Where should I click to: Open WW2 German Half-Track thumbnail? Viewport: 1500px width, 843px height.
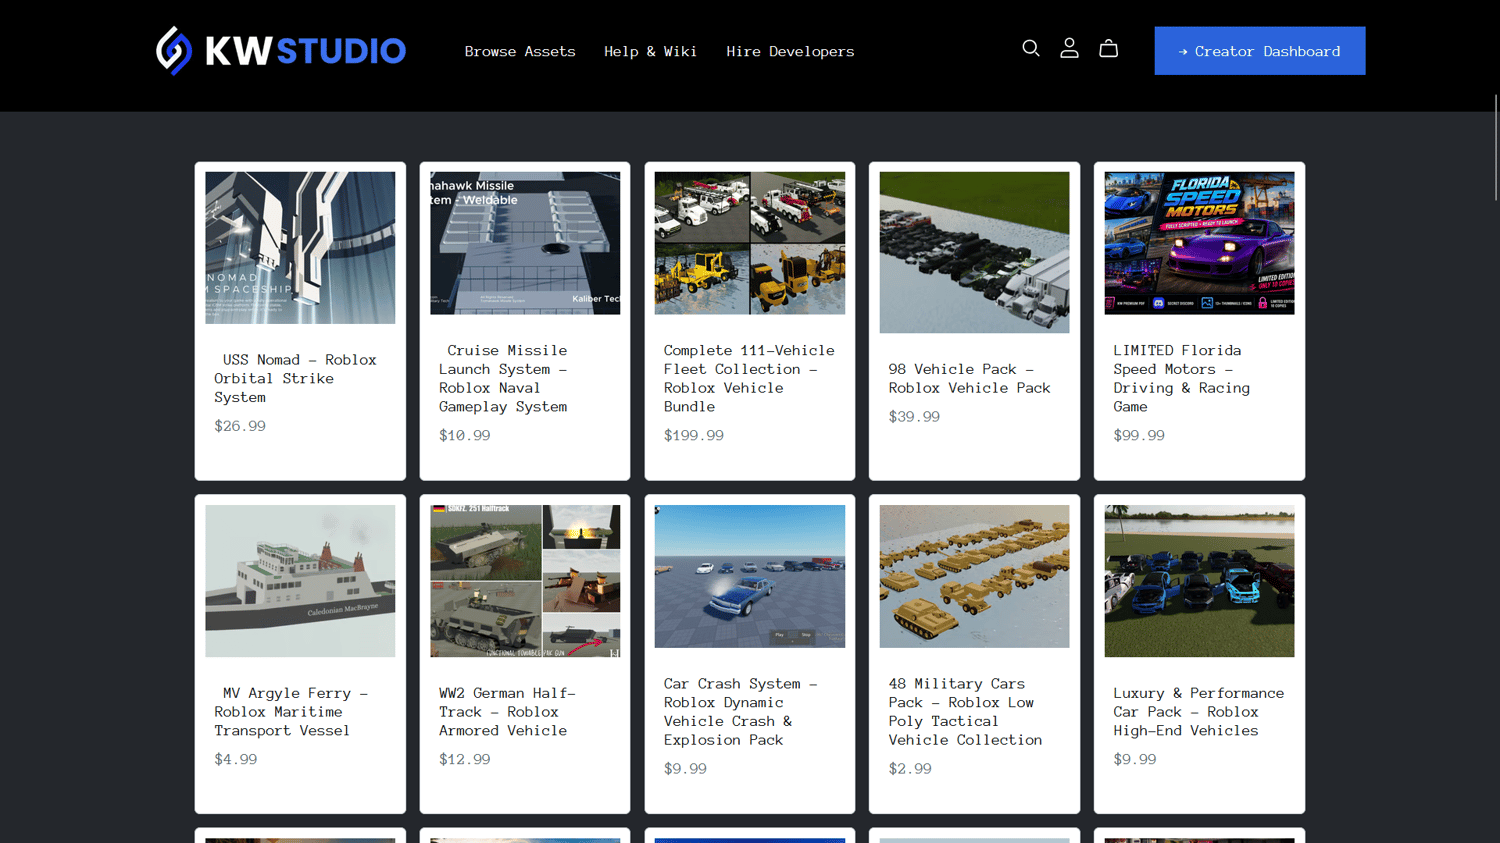coord(525,581)
